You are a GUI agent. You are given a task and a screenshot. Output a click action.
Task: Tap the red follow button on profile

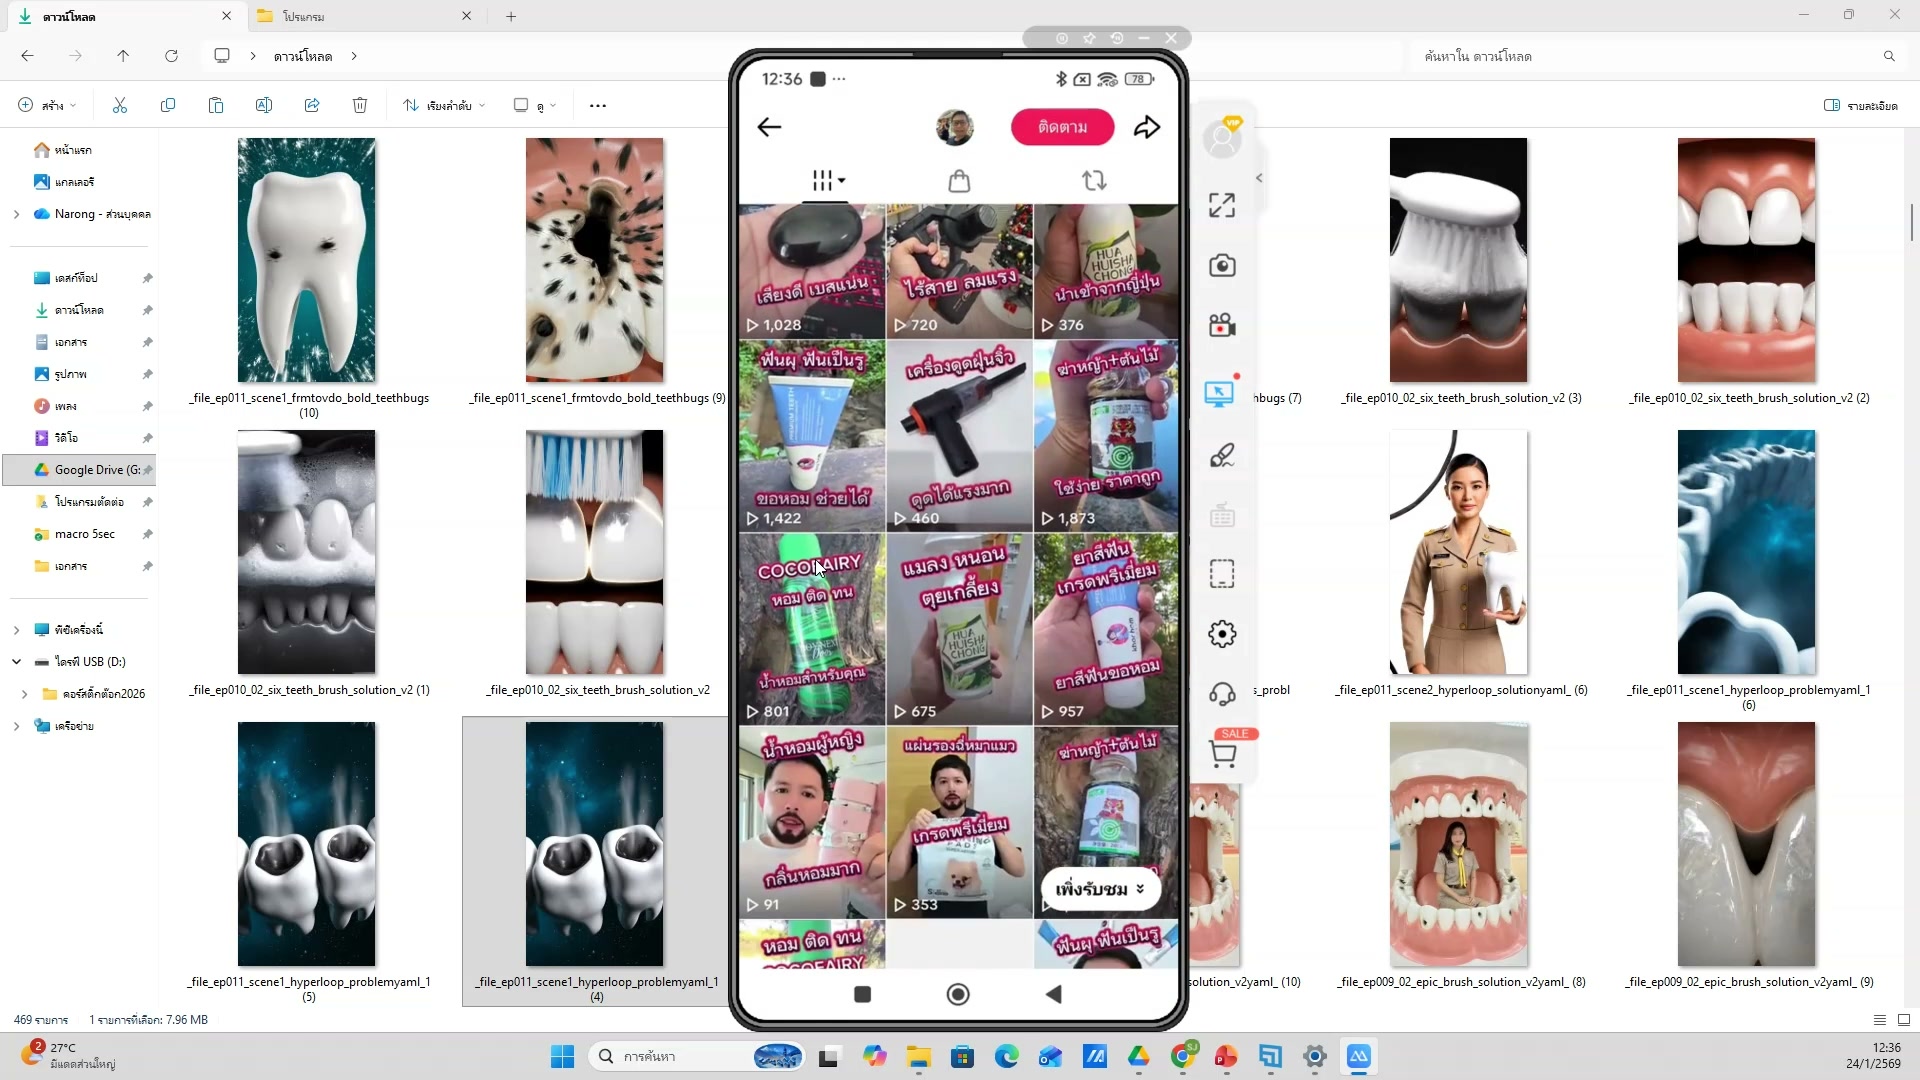[1062, 127]
